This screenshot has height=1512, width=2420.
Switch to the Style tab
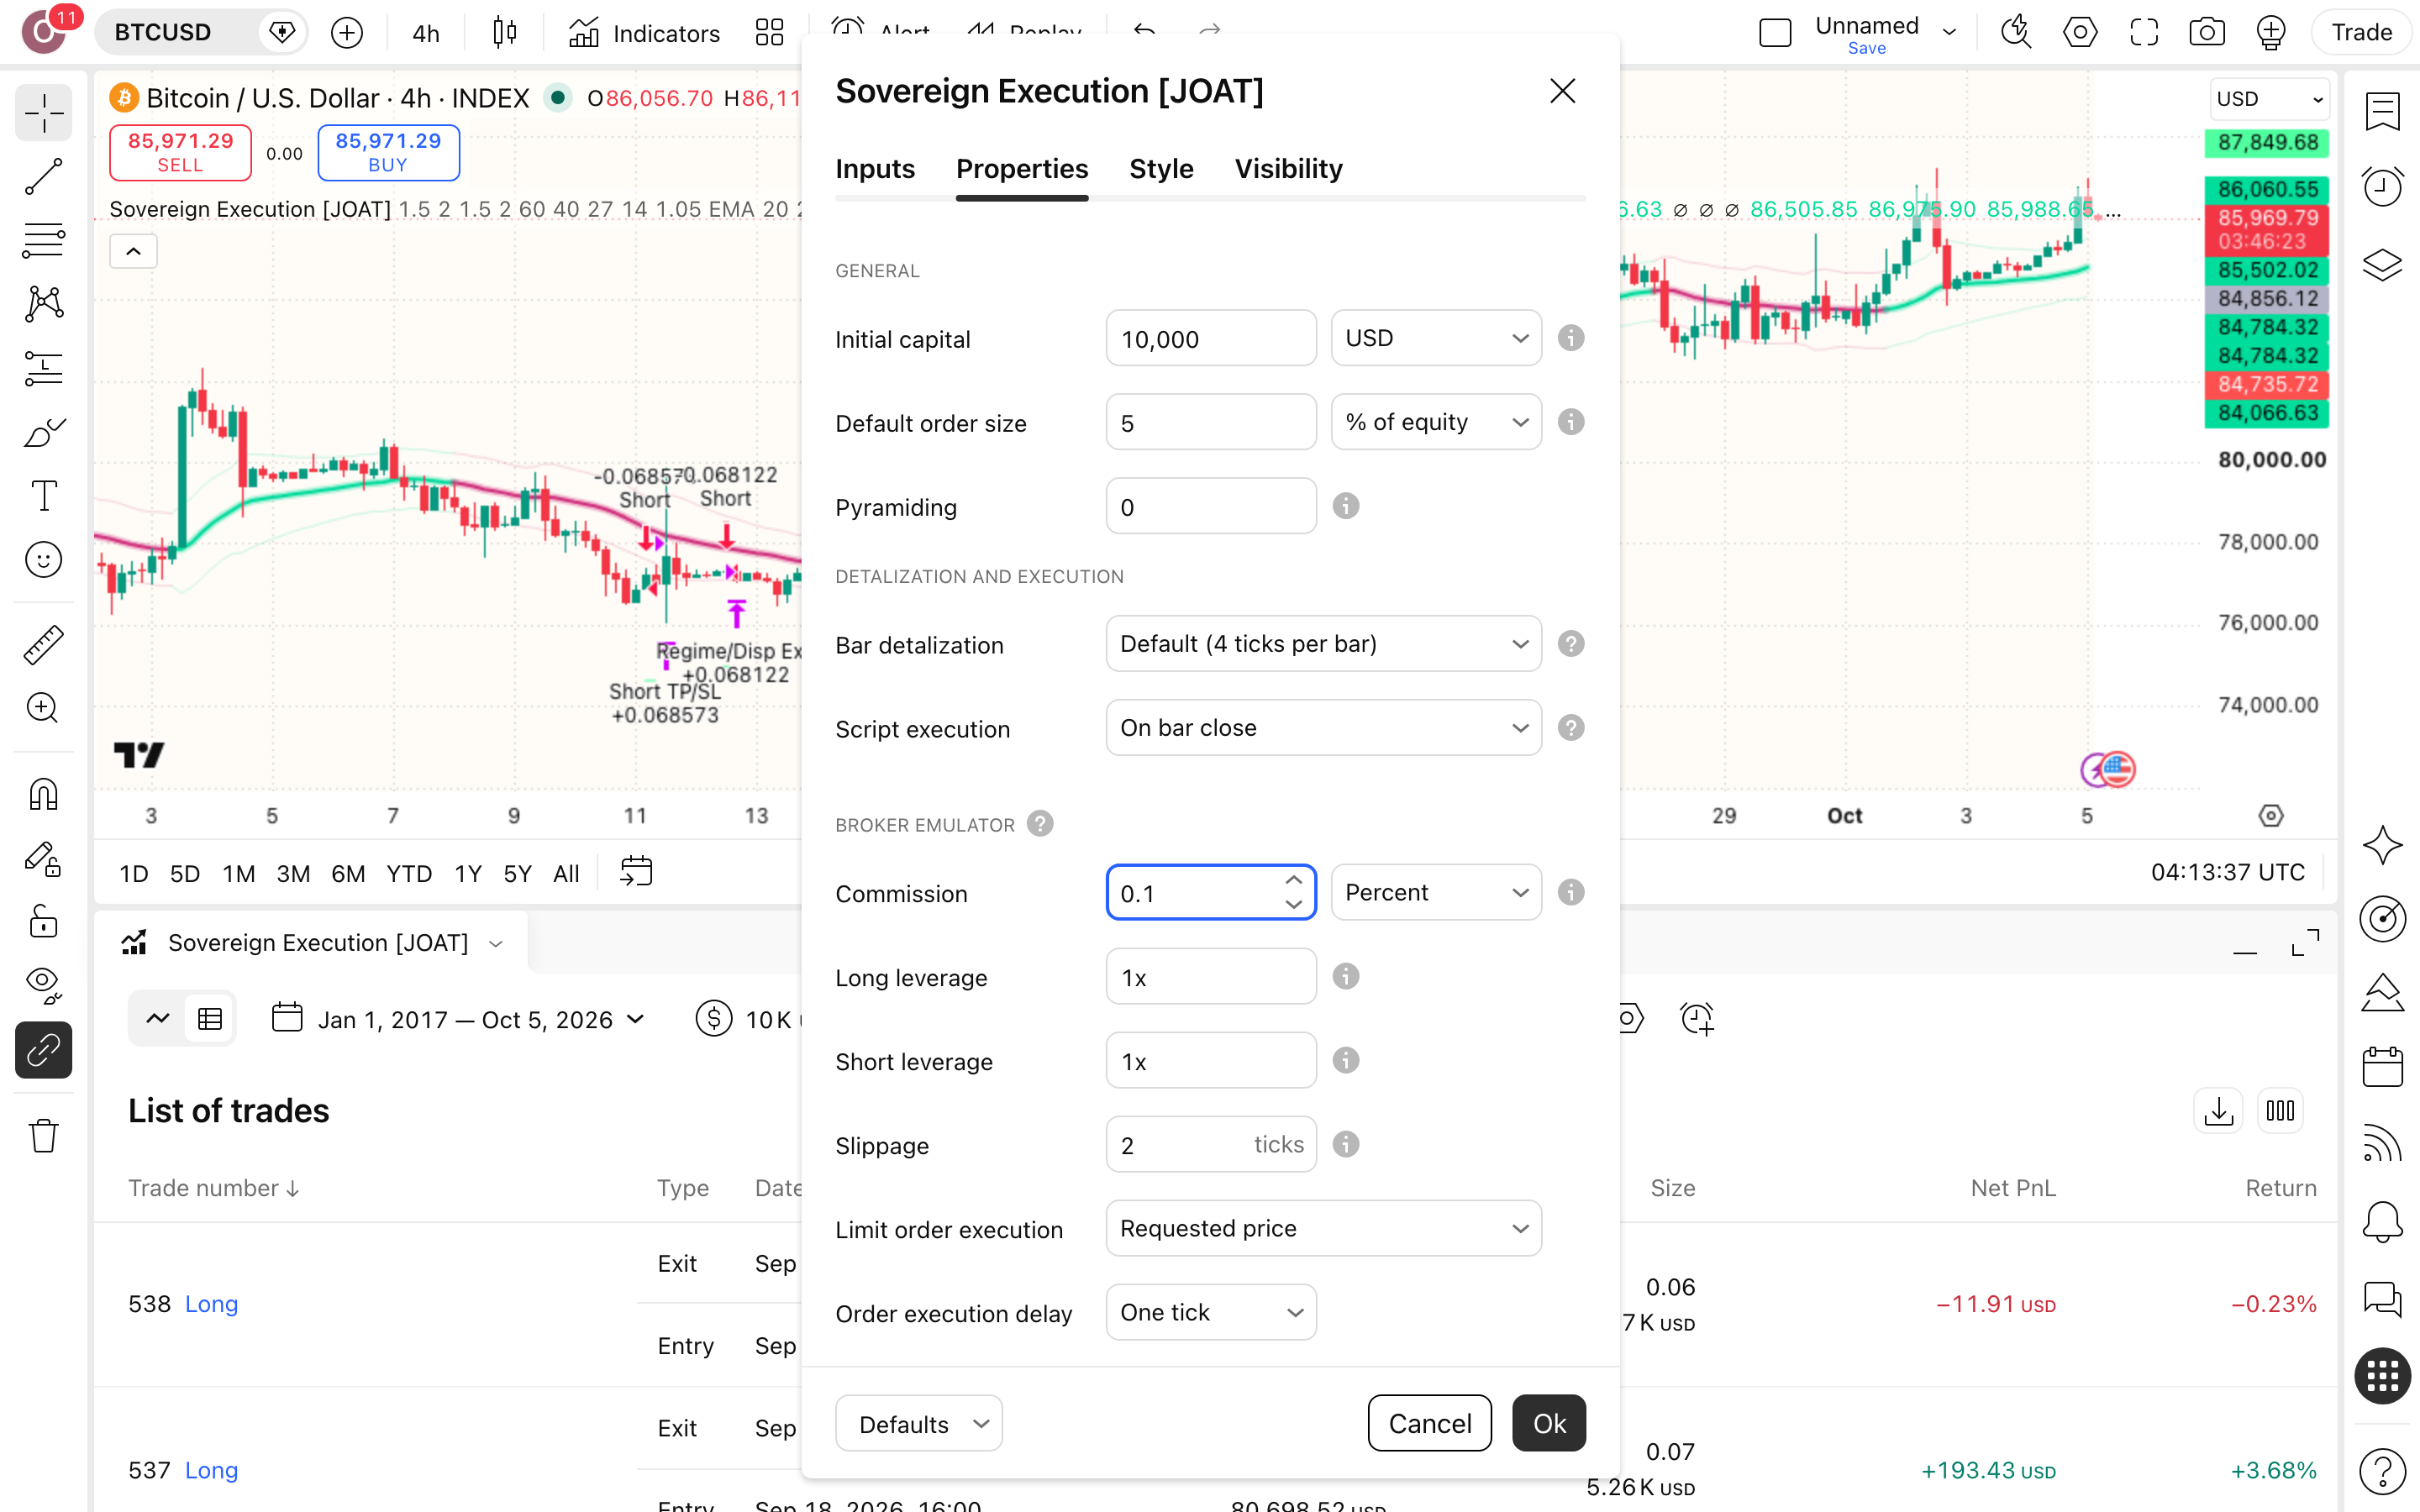(1161, 169)
